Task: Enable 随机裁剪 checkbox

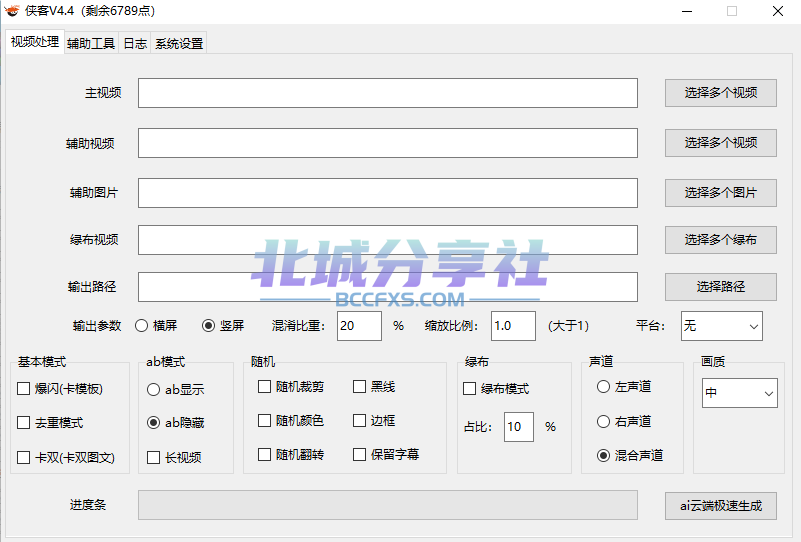Action: coord(264,387)
